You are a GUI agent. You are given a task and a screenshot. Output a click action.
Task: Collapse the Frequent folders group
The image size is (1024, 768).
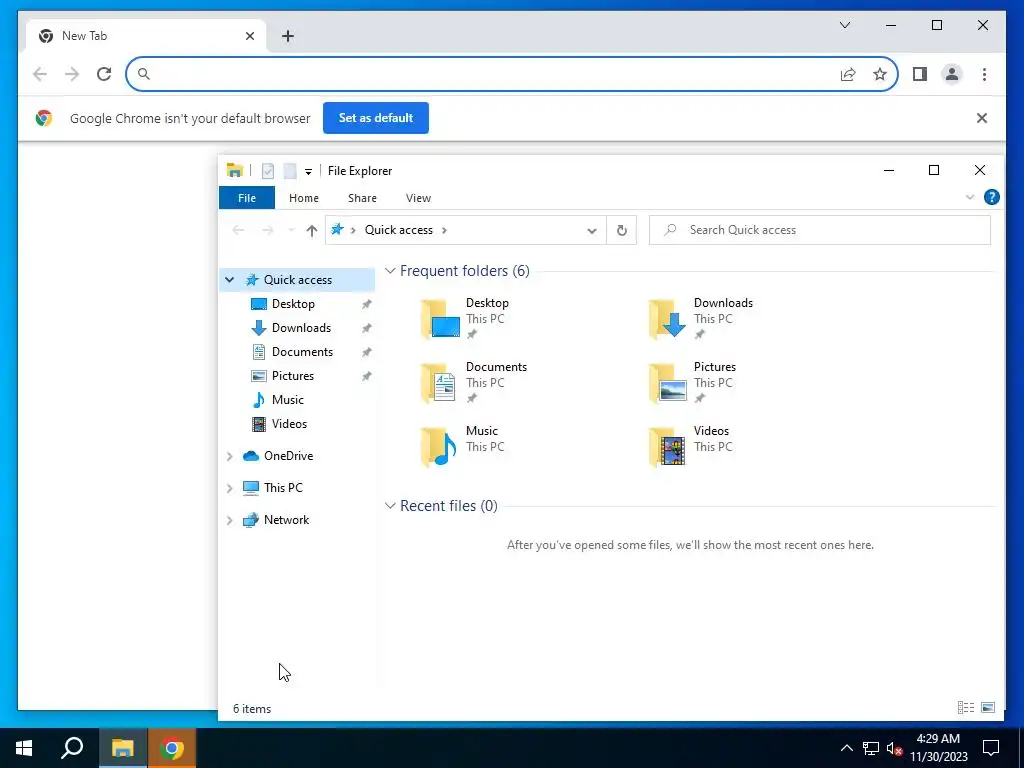tap(390, 270)
